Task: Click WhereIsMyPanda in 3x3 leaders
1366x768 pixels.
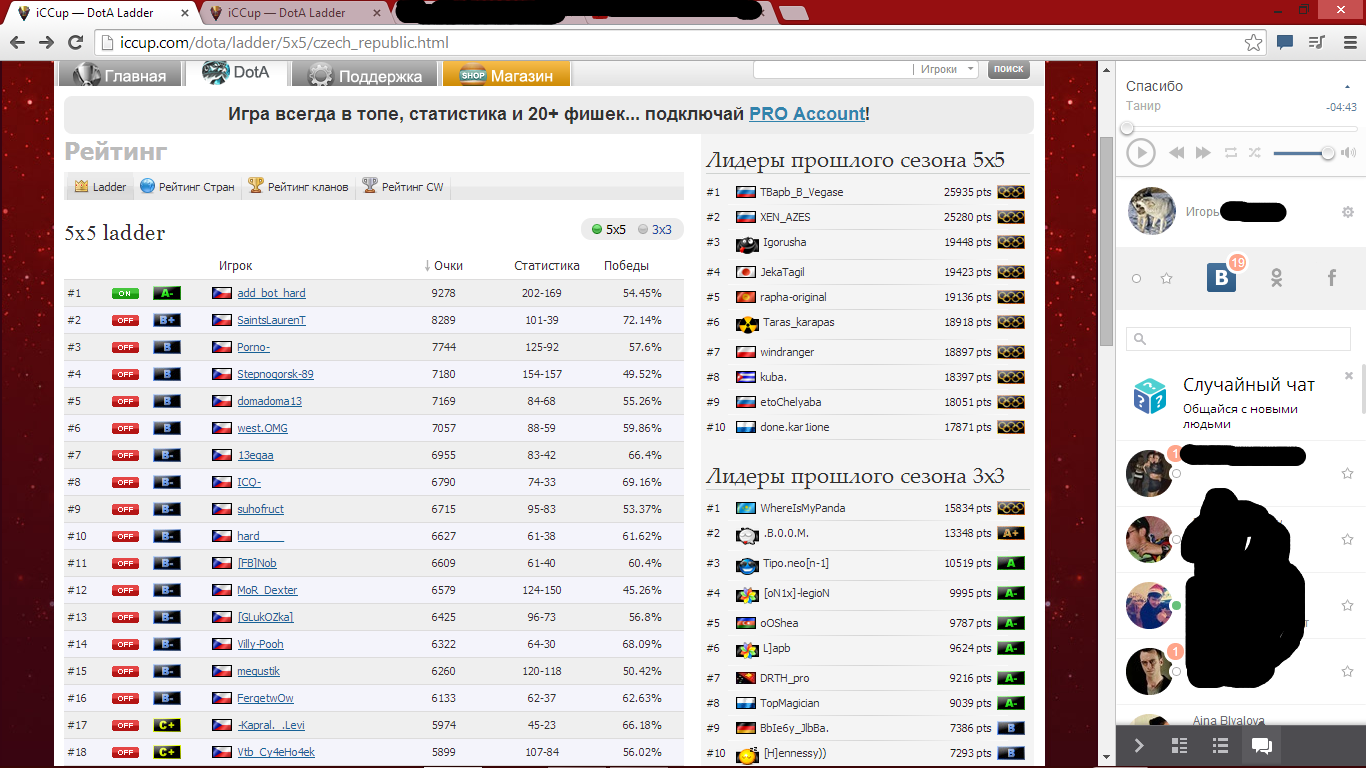Action: pos(802,508)
